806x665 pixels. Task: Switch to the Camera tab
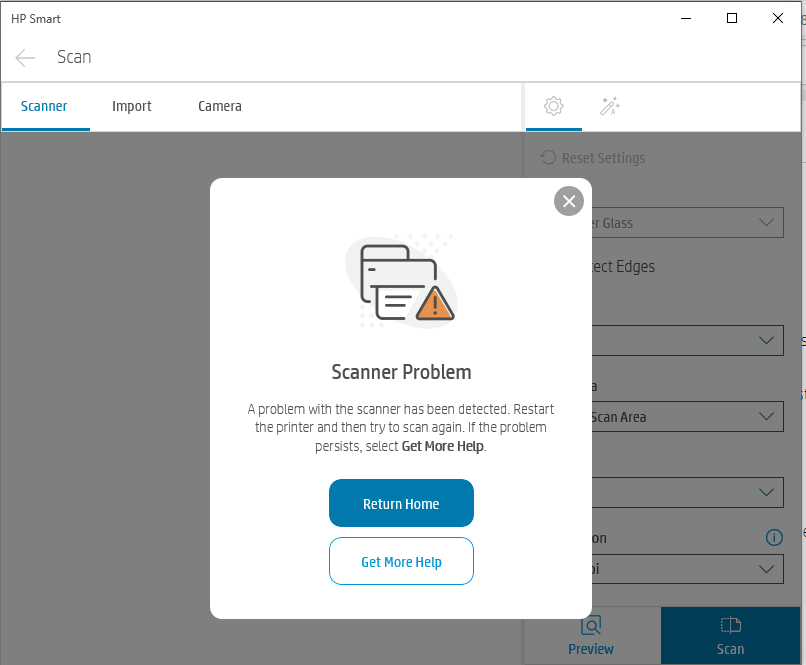(x=219, y=106)
